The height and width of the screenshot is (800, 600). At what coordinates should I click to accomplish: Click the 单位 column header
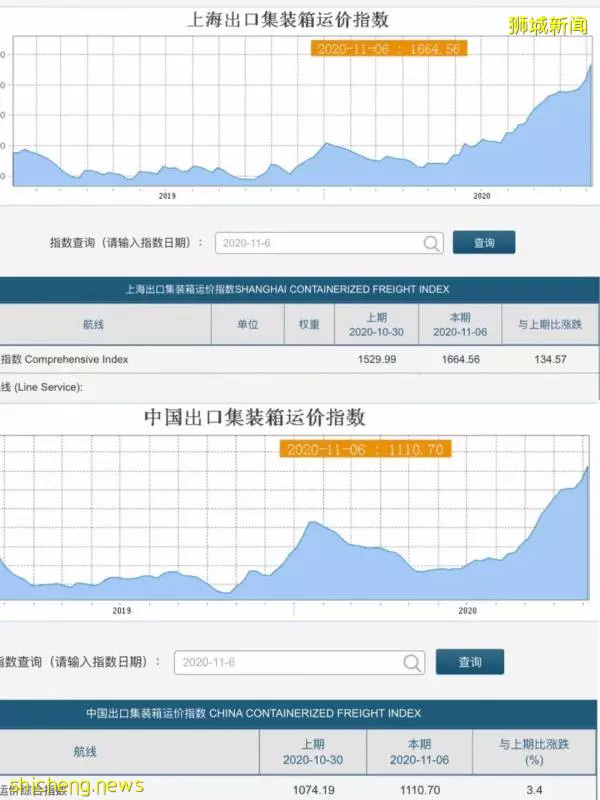(x=247, y=324)
